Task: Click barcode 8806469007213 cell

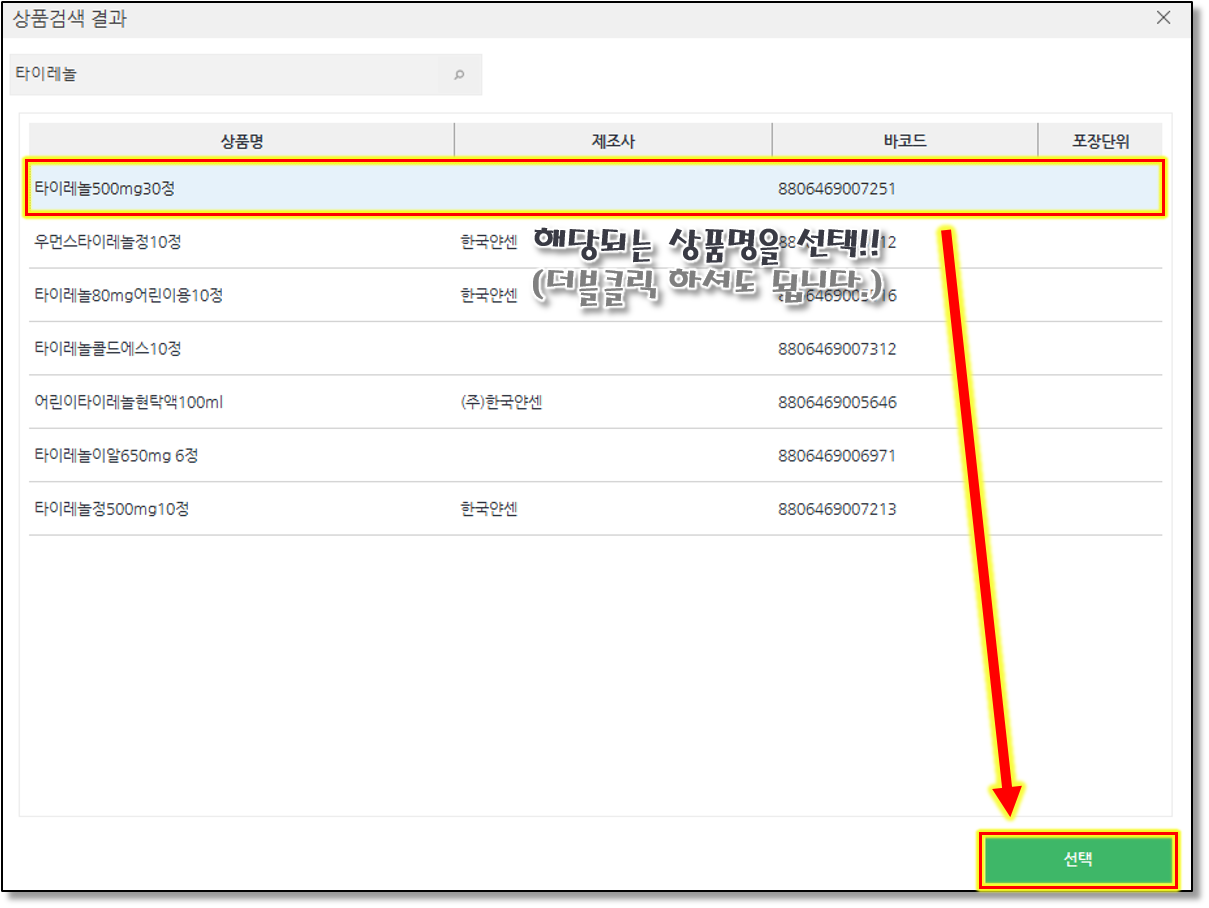Action: (x=837, y=509)
